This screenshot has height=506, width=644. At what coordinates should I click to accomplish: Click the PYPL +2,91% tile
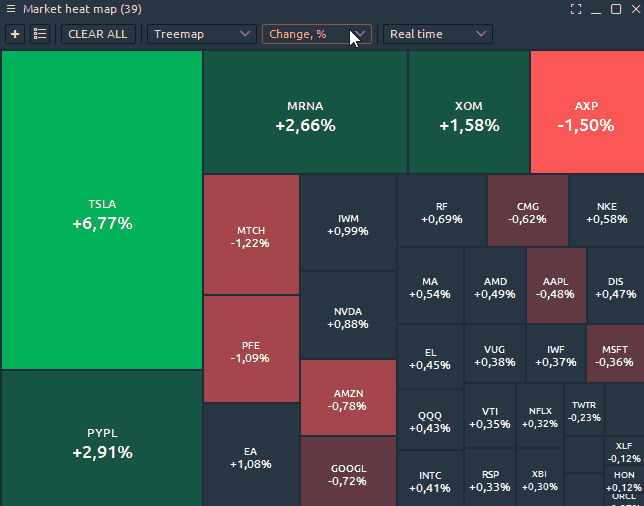pyautogui.click(x=102, y=442)
